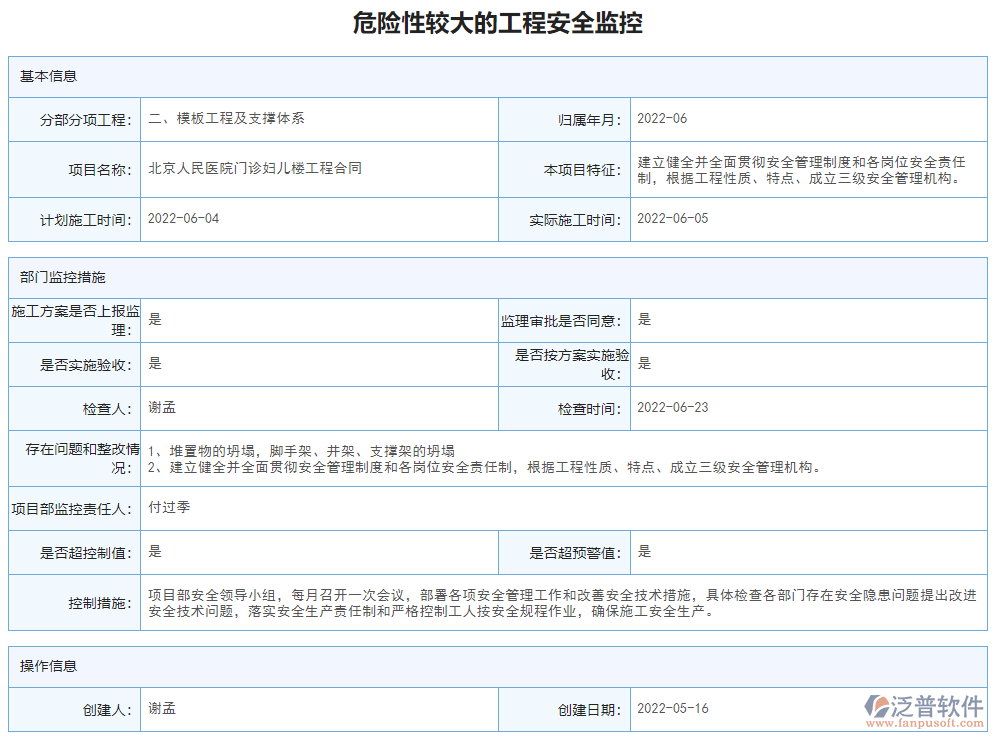Screen dimensions: 994x739
Task: Toggle 监理审批是否同意 value 是
Action: coord(645,319)
